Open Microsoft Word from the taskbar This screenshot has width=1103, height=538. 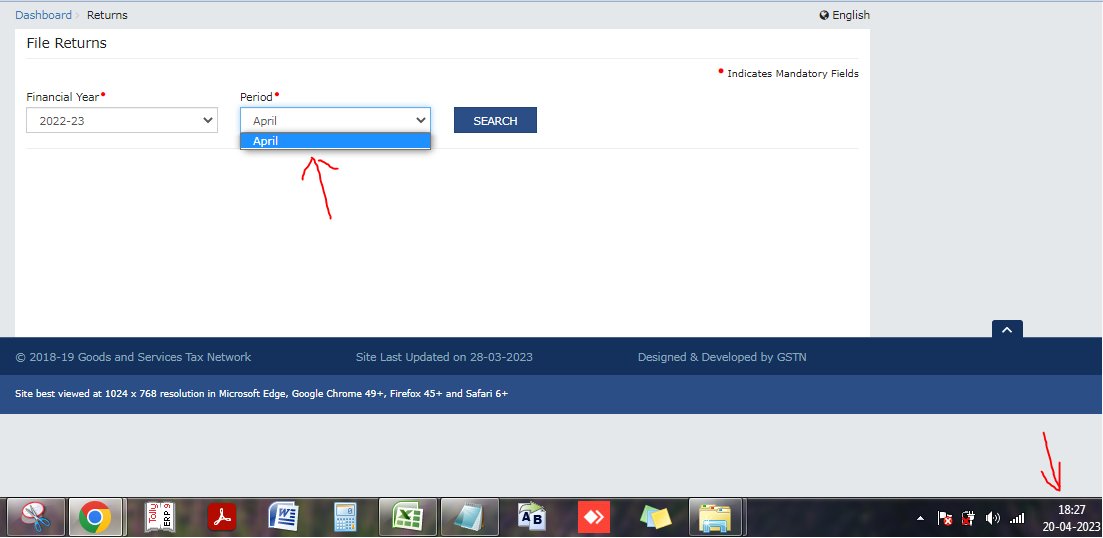coord(283,518)
